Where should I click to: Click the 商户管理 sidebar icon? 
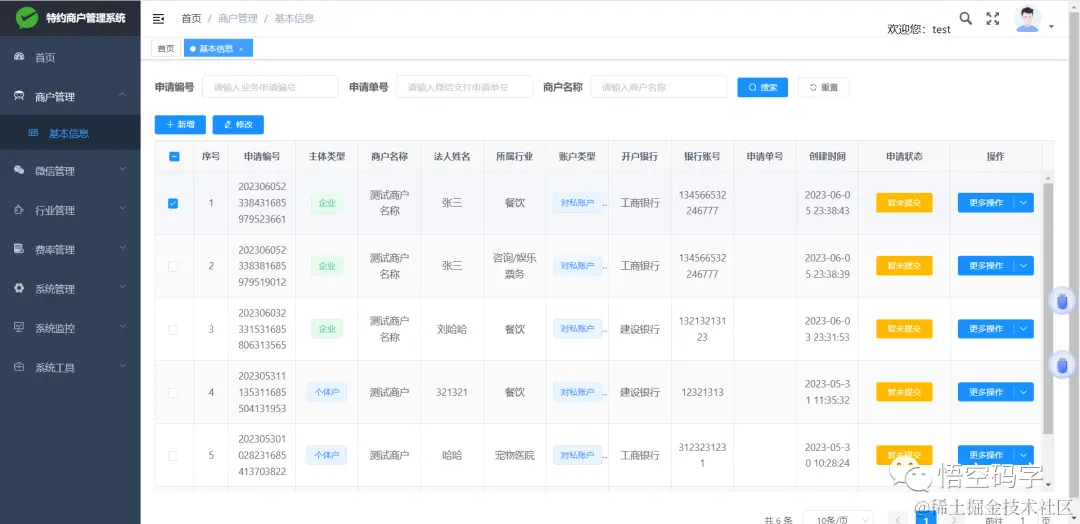(x=19, y=96)
